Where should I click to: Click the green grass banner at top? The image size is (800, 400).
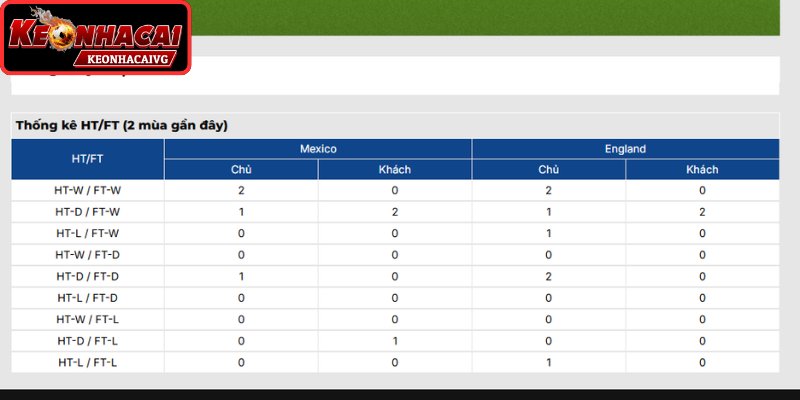(485, 17)
